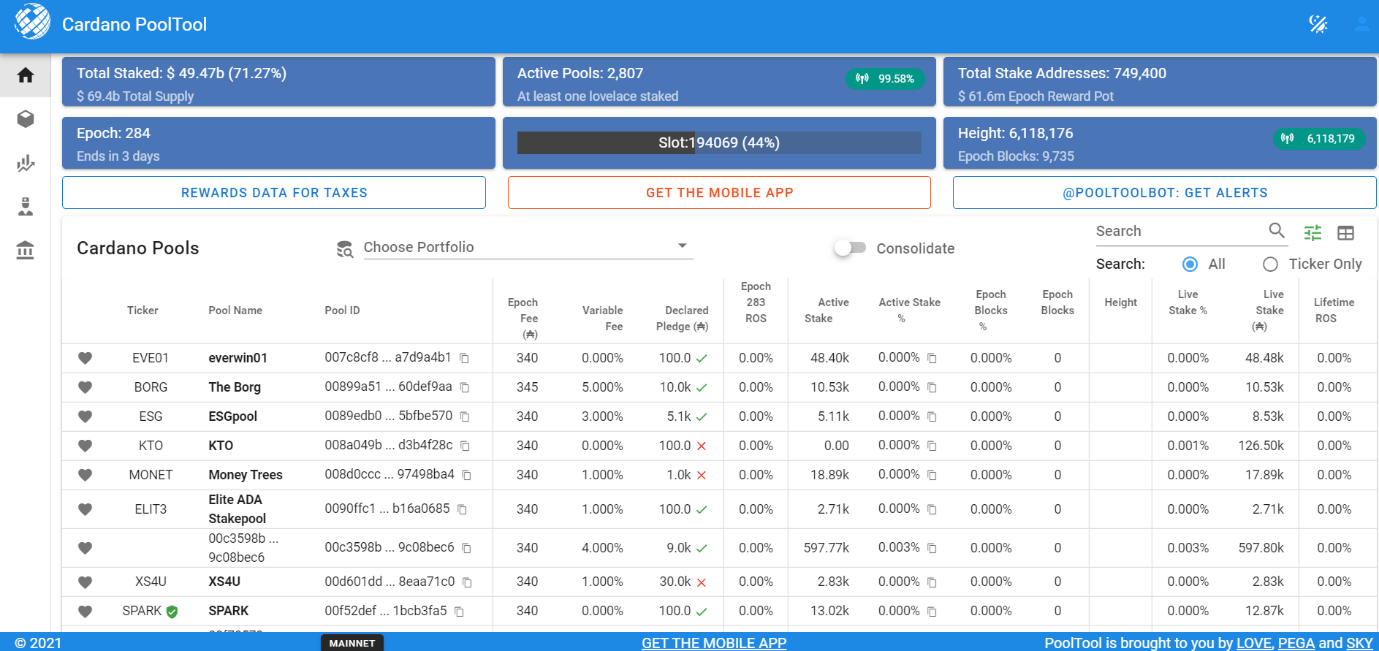Focus the pool Search field
1379x651 pixels.
(1177, 231)
